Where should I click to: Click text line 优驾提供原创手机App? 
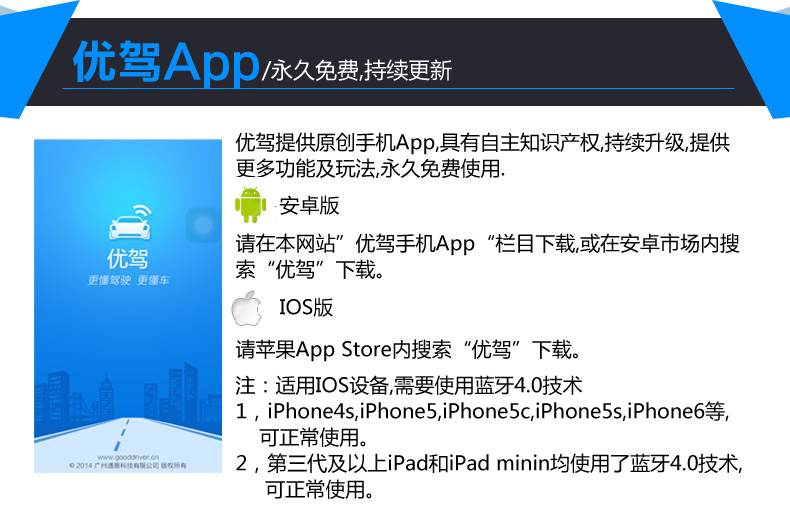point(483,143)
